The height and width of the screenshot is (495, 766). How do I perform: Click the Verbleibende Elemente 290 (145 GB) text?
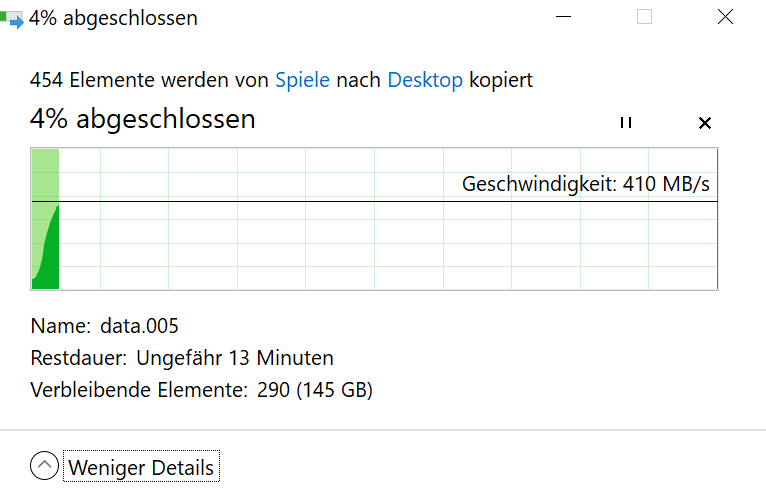pyautogui.click(x=201, y=390)
